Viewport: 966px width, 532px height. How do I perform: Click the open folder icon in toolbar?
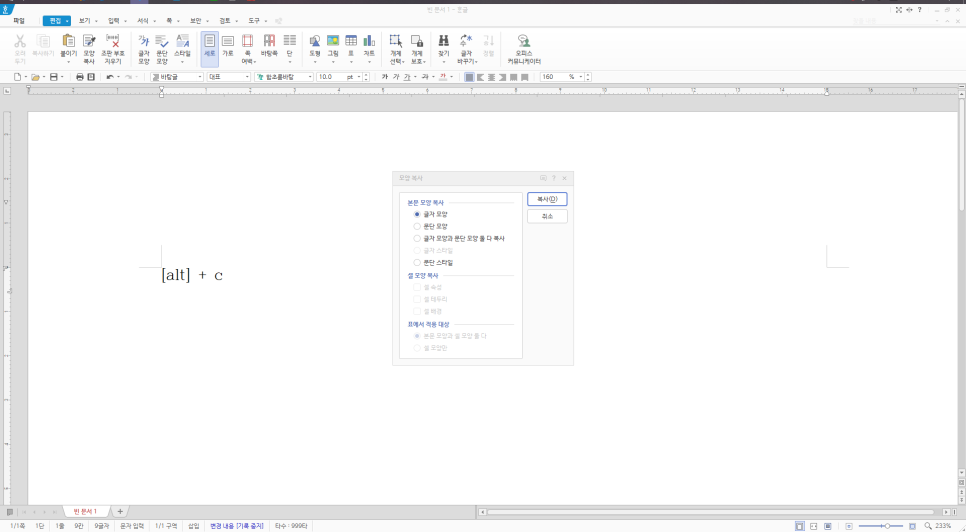[36, 77]
